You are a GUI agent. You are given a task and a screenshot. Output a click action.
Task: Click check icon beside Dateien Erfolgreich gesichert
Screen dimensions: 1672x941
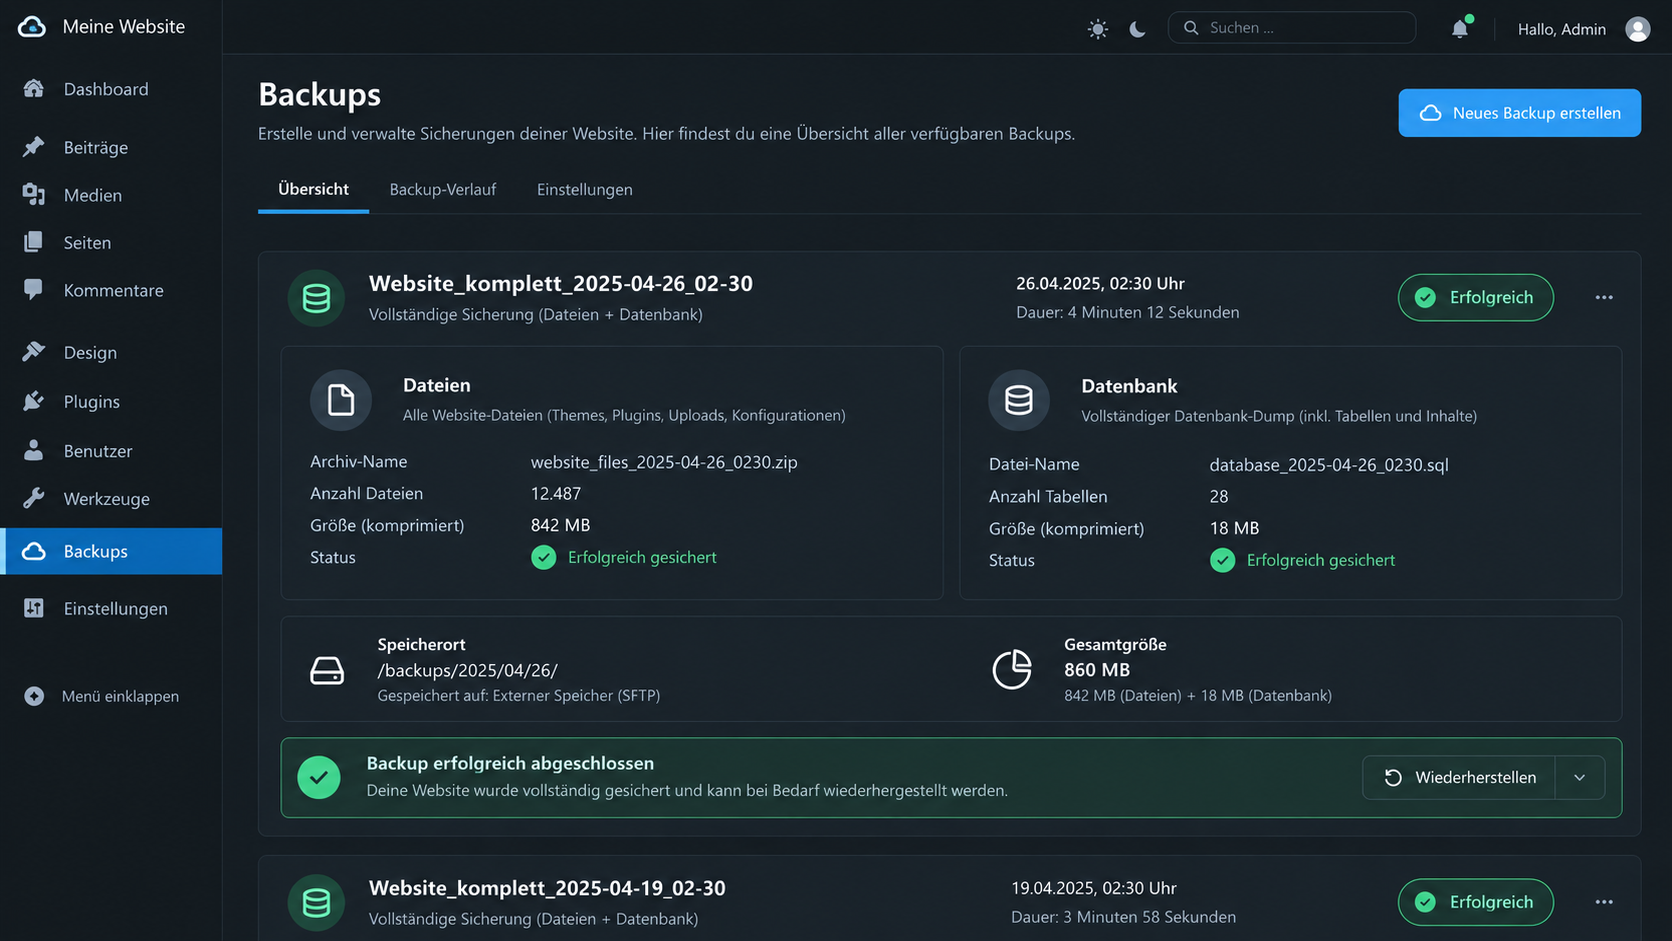click(544, 557)
